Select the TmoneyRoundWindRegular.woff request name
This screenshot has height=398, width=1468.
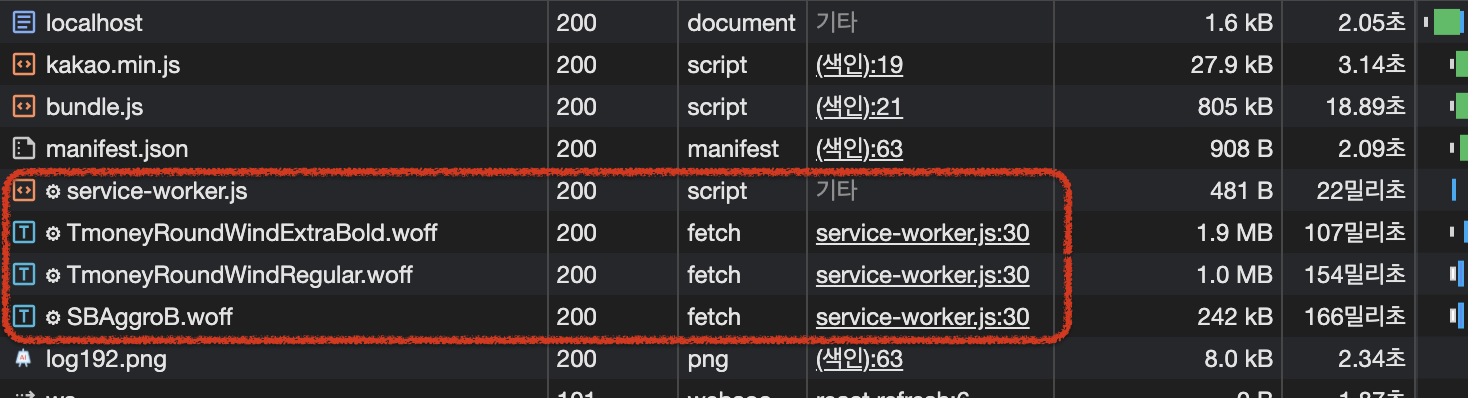239,275
